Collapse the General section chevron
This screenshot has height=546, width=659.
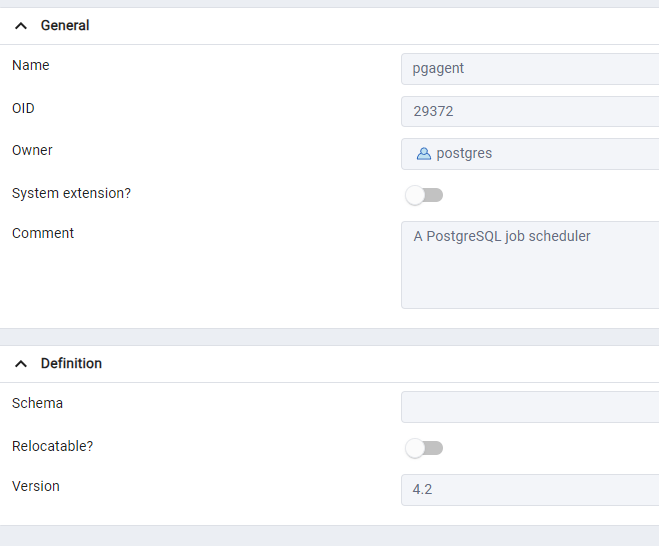pos(21,26)
